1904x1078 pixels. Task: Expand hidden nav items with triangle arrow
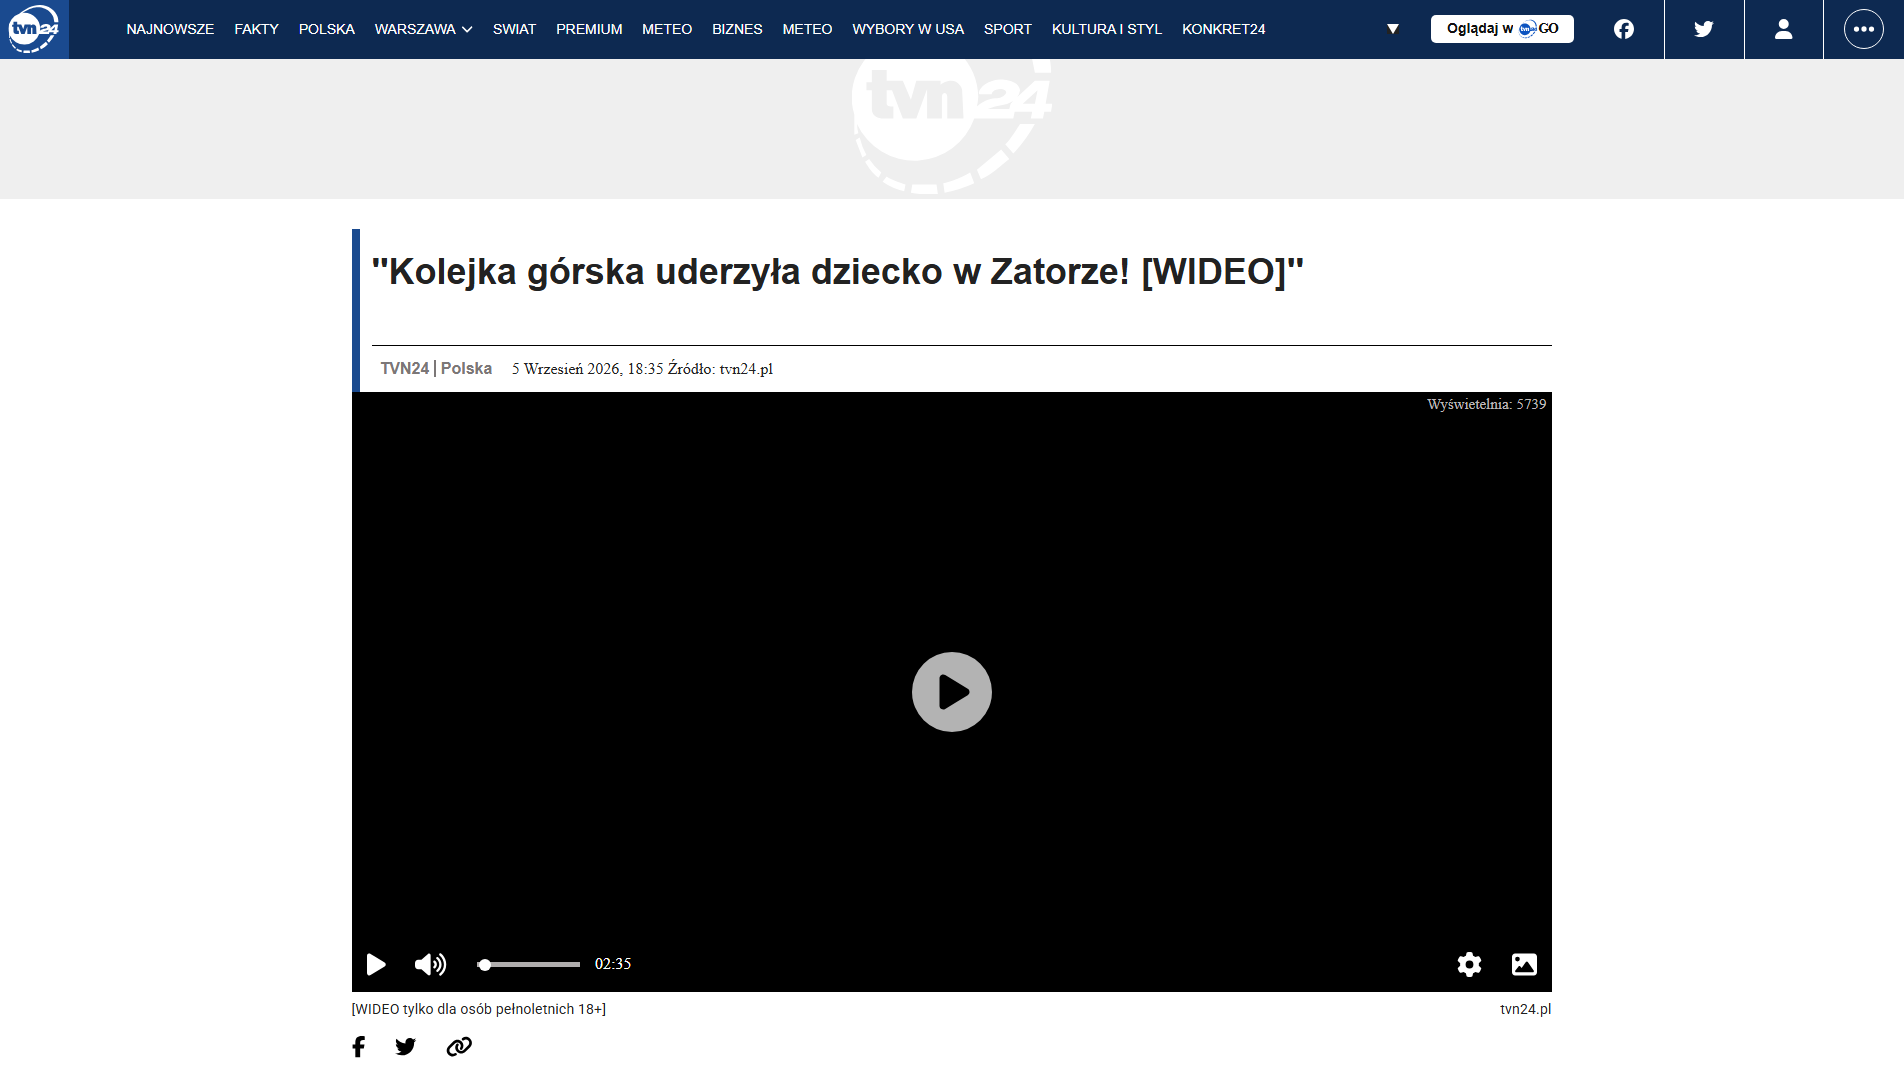coord(1392,29)
